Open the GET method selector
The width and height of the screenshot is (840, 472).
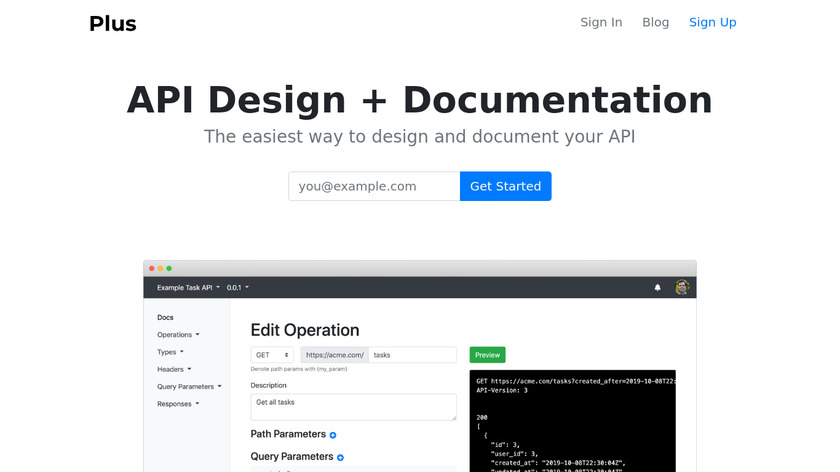click(272, 355)
